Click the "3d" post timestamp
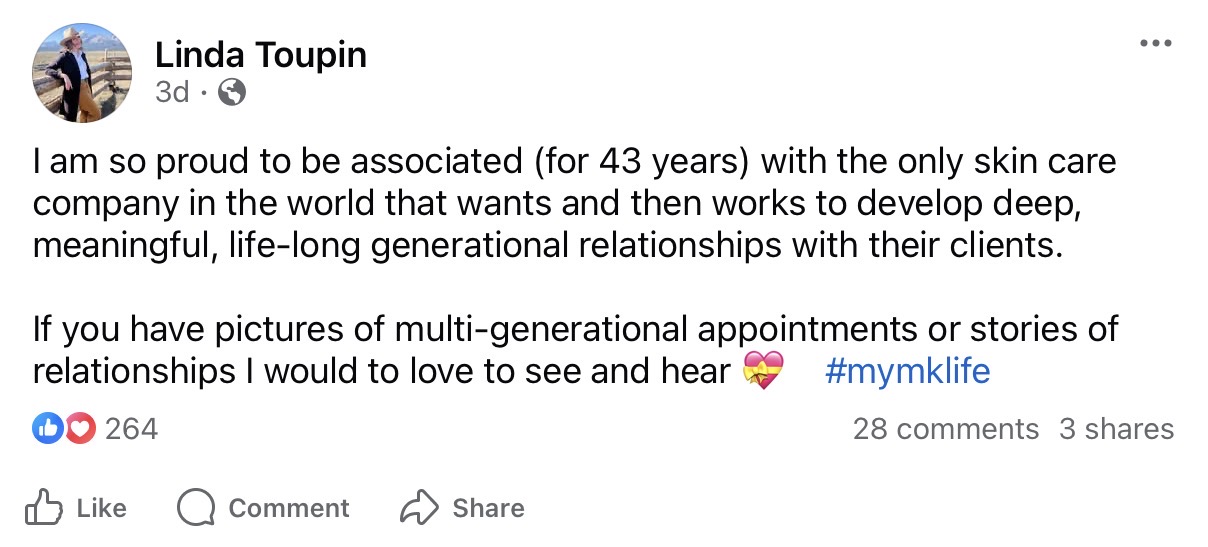This screenshot has height=547, width=1208. coord(172,93)
